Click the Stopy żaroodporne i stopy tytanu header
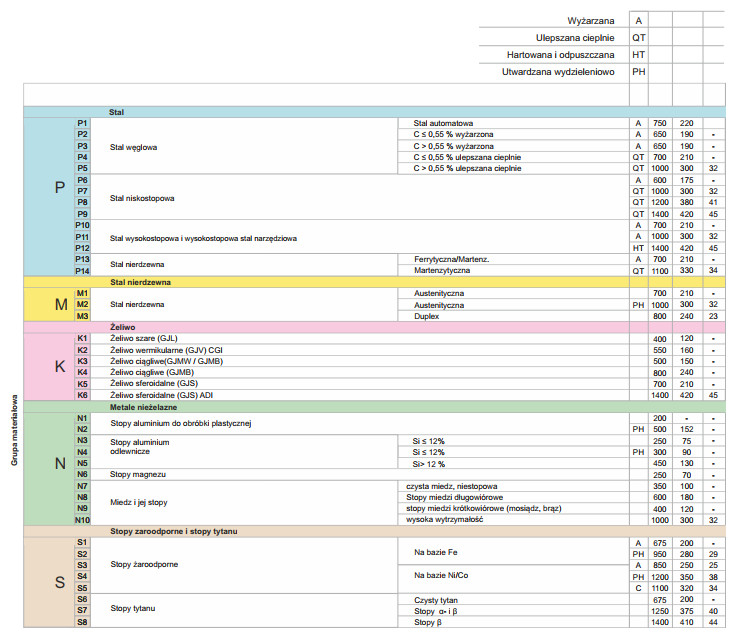736x638 pixels. 172,531
